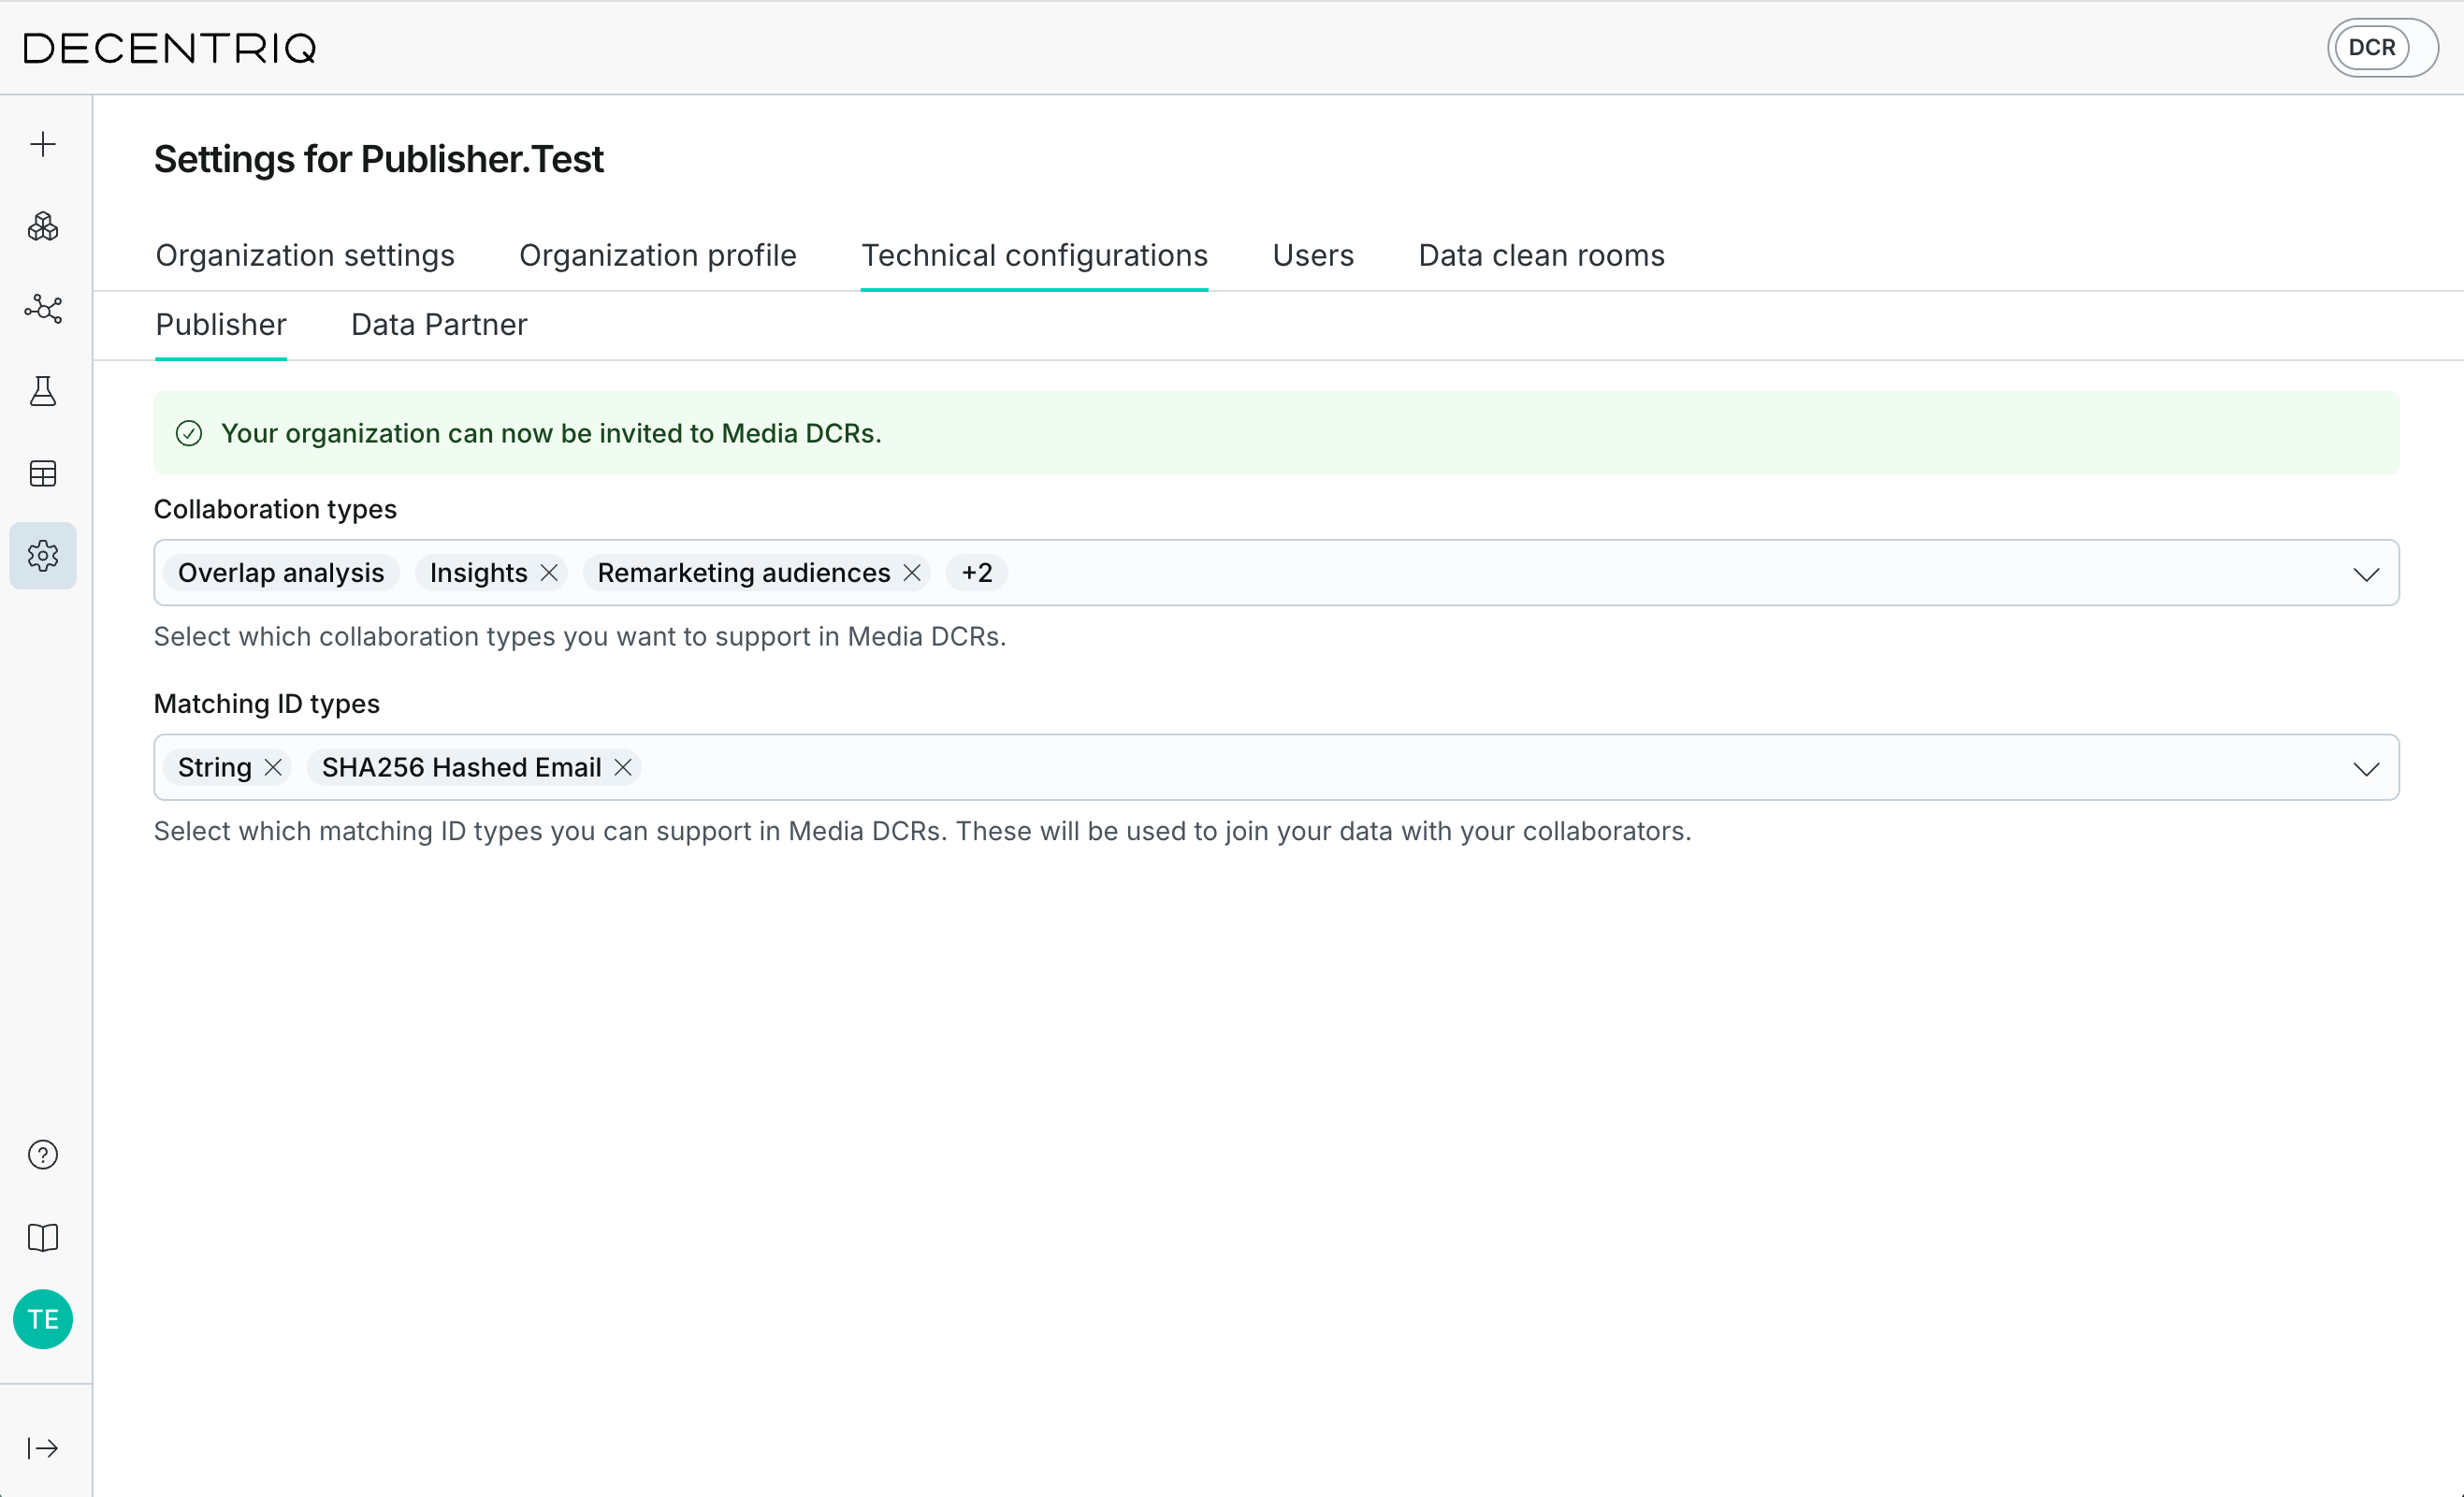Click inside the Matching ID types field

pyautogui.click(x=1276, y=767)
